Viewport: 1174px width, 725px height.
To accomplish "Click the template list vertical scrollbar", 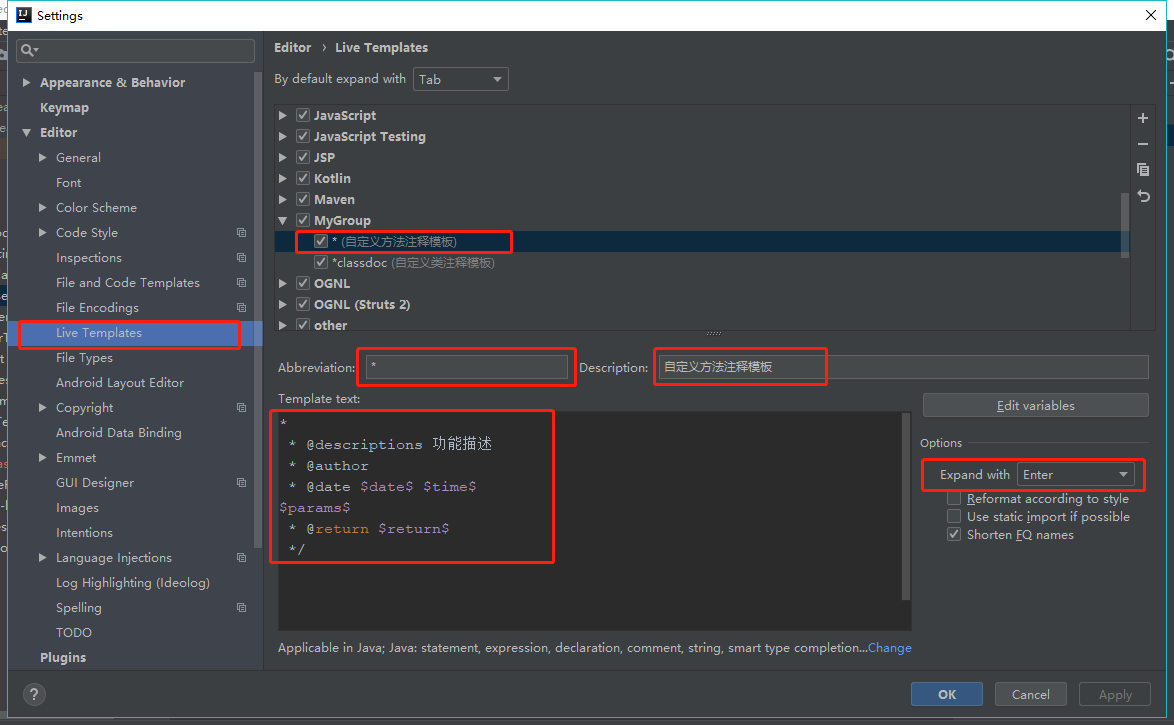I will tap(1124, 225).
